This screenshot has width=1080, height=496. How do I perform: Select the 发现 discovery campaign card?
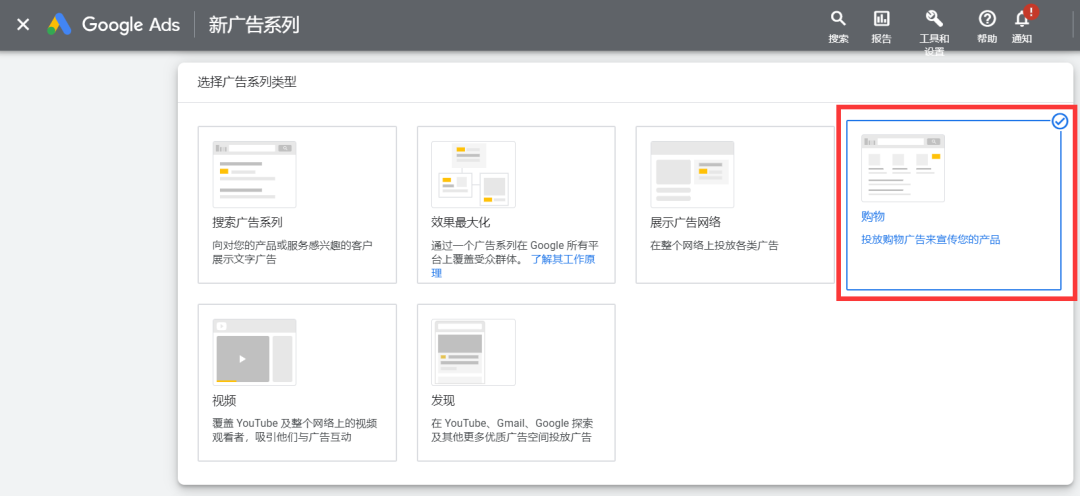[516, 382]
